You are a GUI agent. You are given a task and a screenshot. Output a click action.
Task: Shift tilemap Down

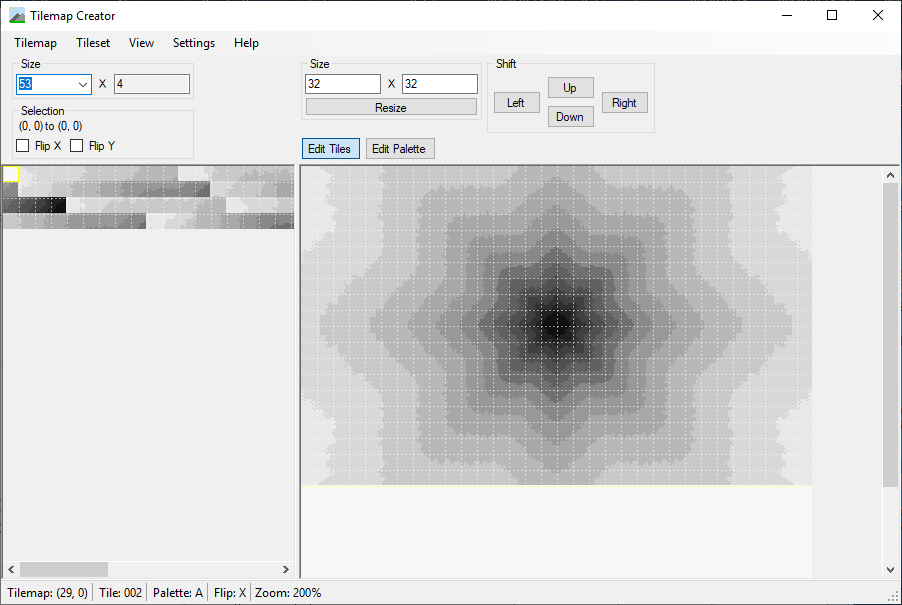(570, 117)
